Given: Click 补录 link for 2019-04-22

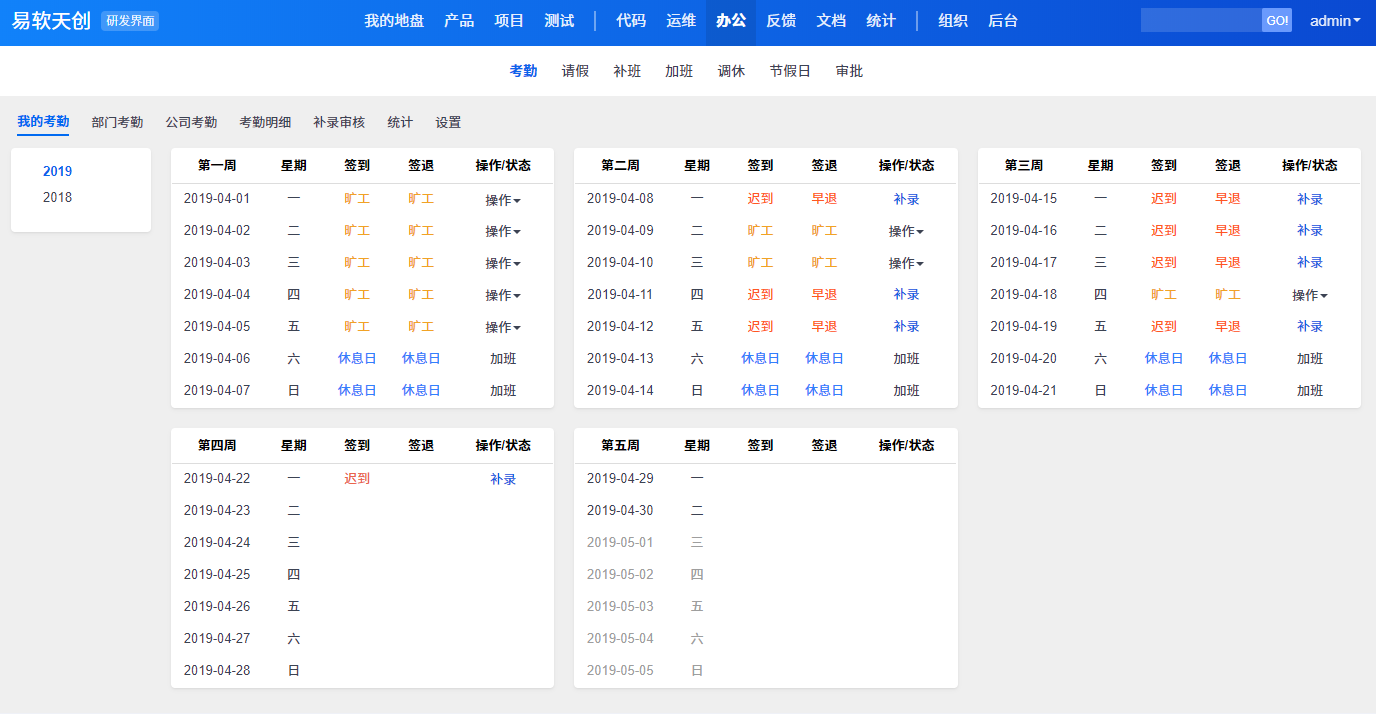Looking at the screenshot, I should coord(503,480).
